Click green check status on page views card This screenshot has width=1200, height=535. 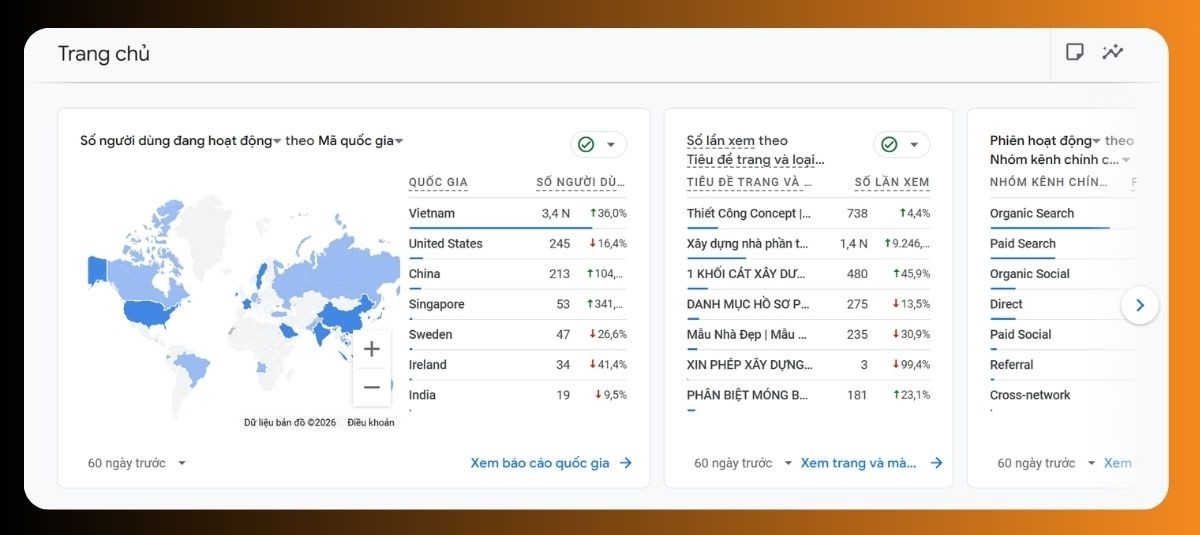tap(890, 145)
